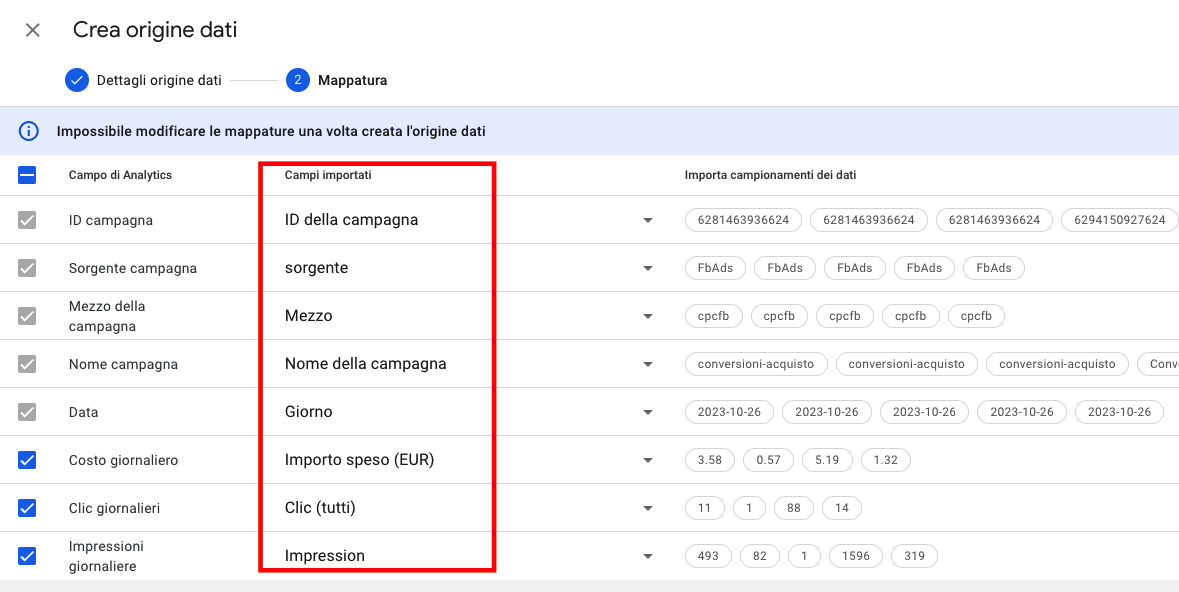Toggle the select-all header checkbox
The width and height of the screenshot is (1179, 592).
[x=27, y=175]
